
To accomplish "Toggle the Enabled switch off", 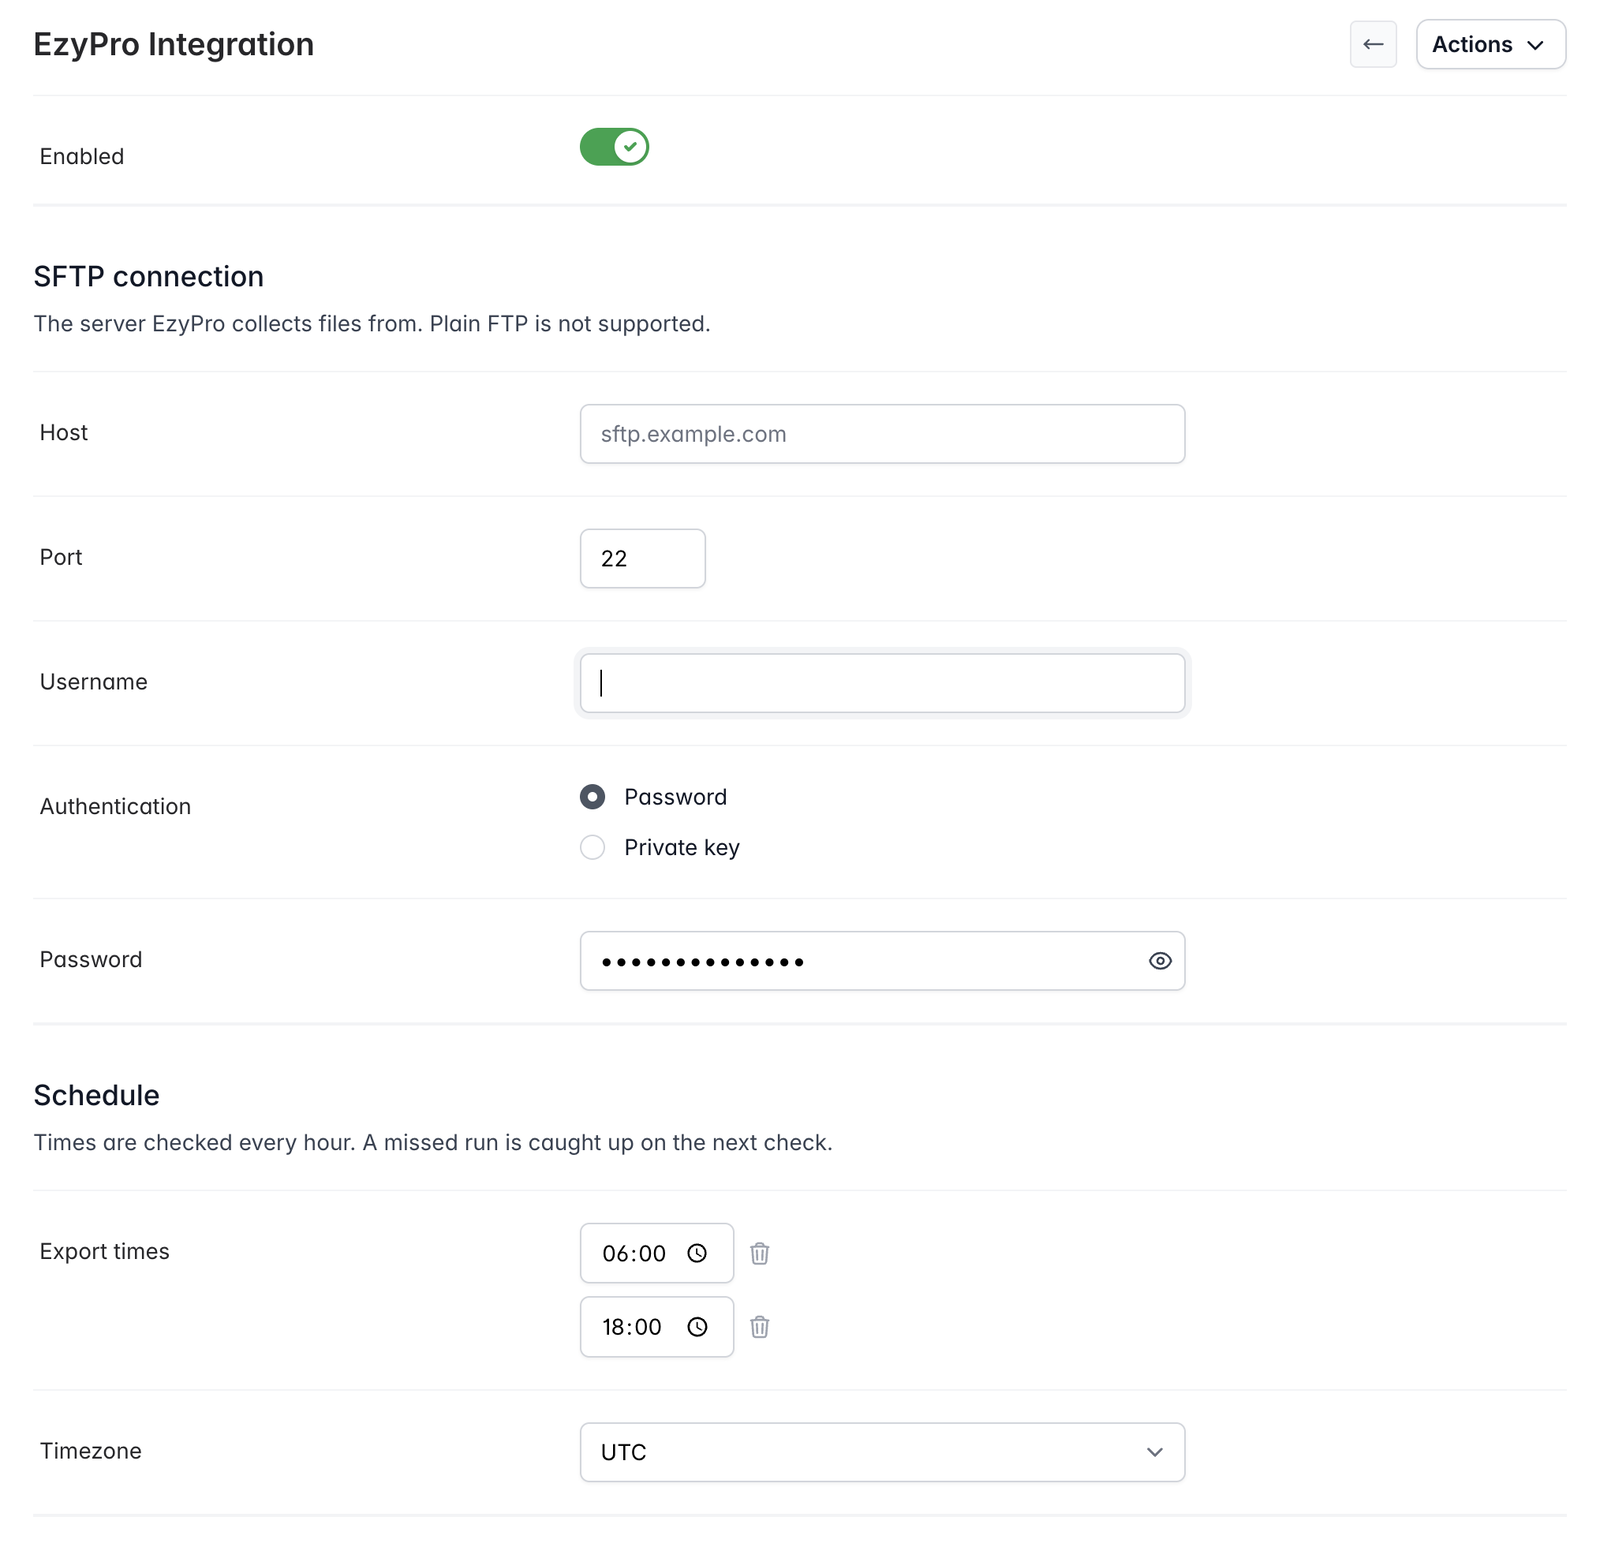I will click(x=614, y=147).
